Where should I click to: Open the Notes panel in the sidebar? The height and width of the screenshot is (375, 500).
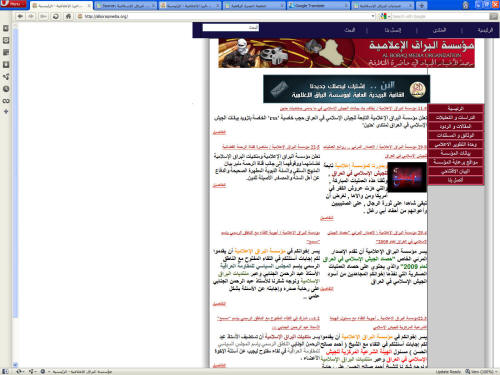pos(6,53)
